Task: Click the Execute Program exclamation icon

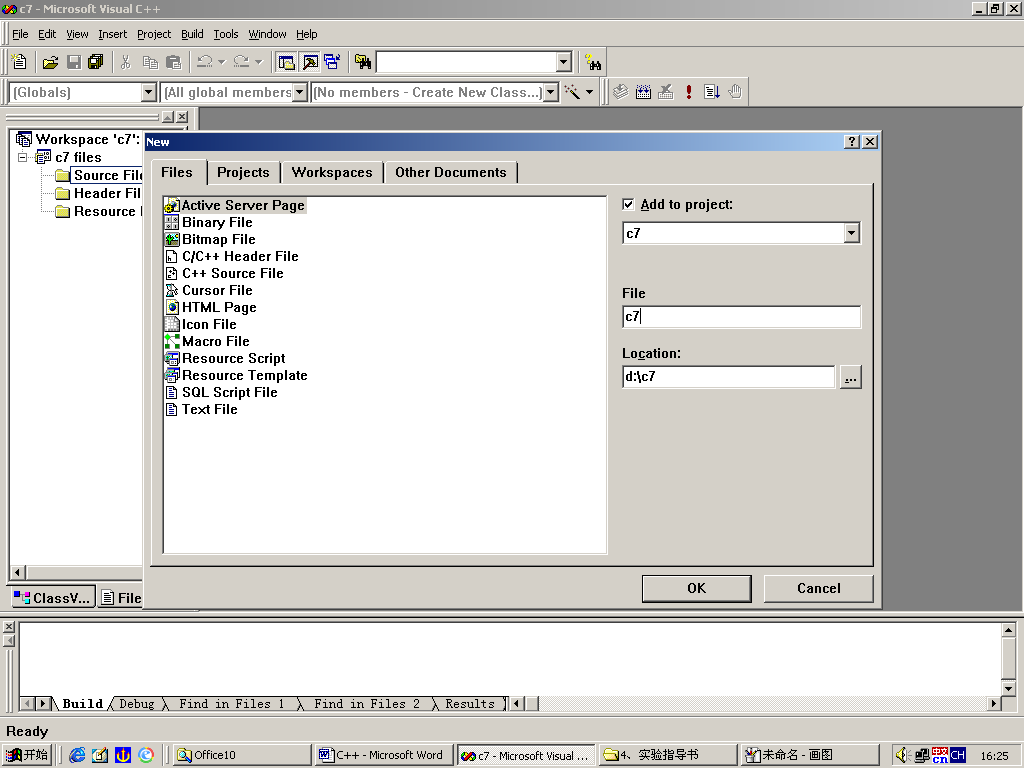Action: point(689,92)
